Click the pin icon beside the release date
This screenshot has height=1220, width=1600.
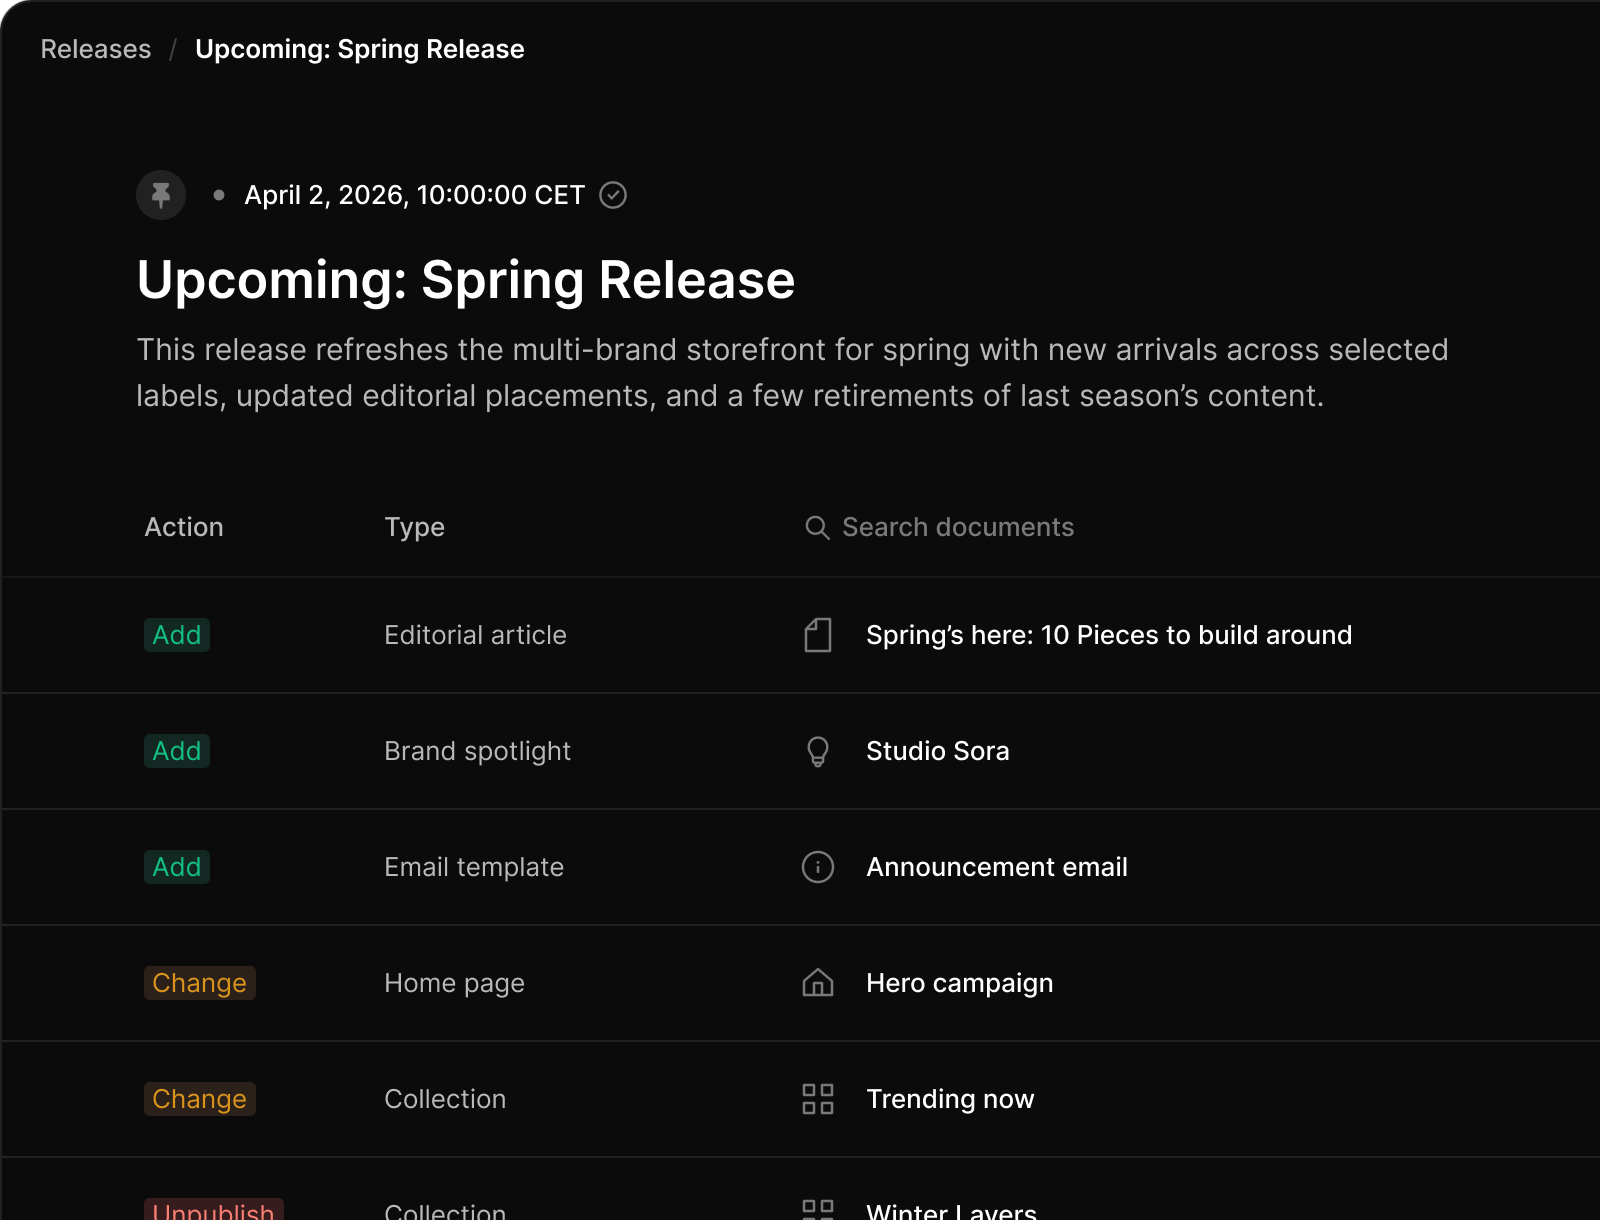point(161,195)
